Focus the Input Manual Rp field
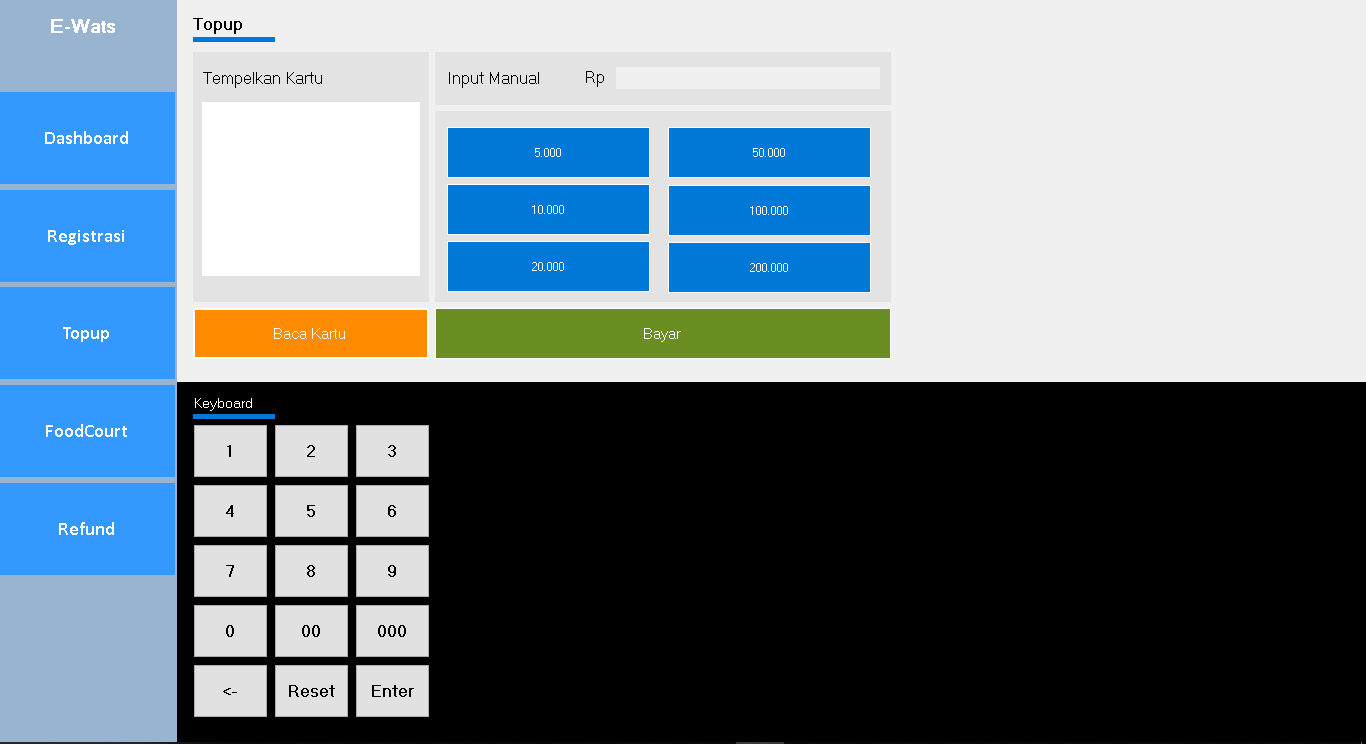Viewport: 1366px width, 744px height. coord(747,78)
